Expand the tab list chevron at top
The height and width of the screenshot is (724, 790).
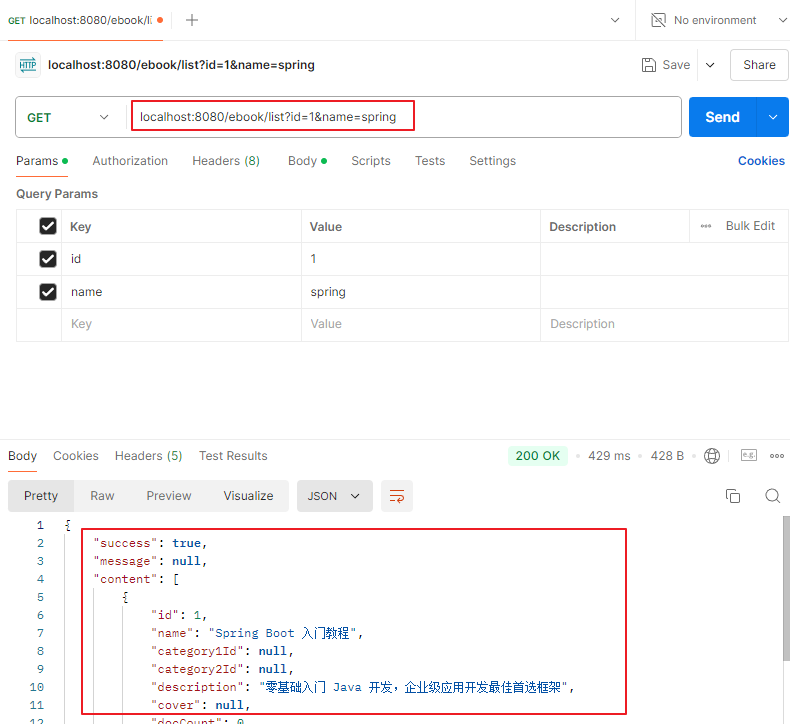pyautogui.click(x=615, y=20)
